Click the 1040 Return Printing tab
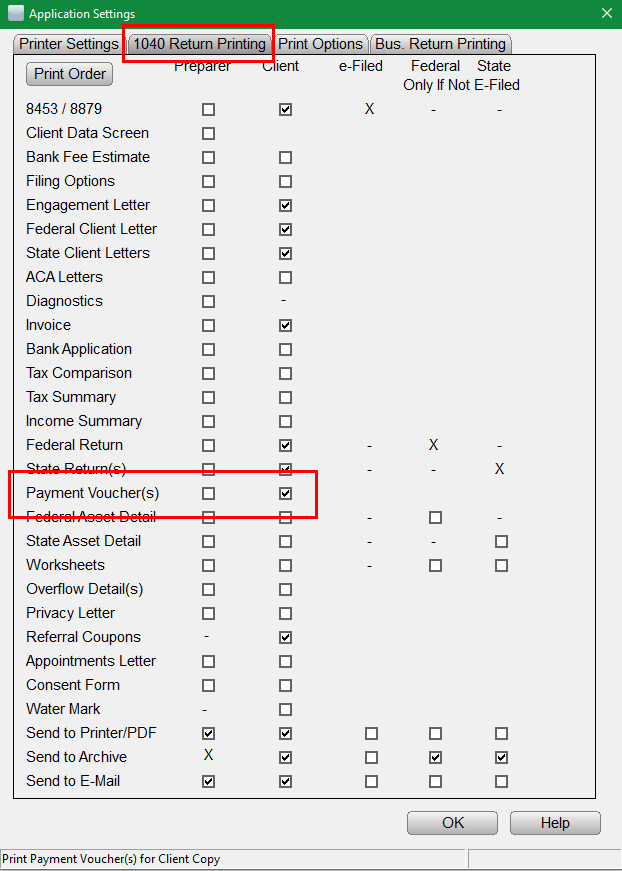Screen dimensions: 622x871 pyautogui.click(x=197, y=44)
